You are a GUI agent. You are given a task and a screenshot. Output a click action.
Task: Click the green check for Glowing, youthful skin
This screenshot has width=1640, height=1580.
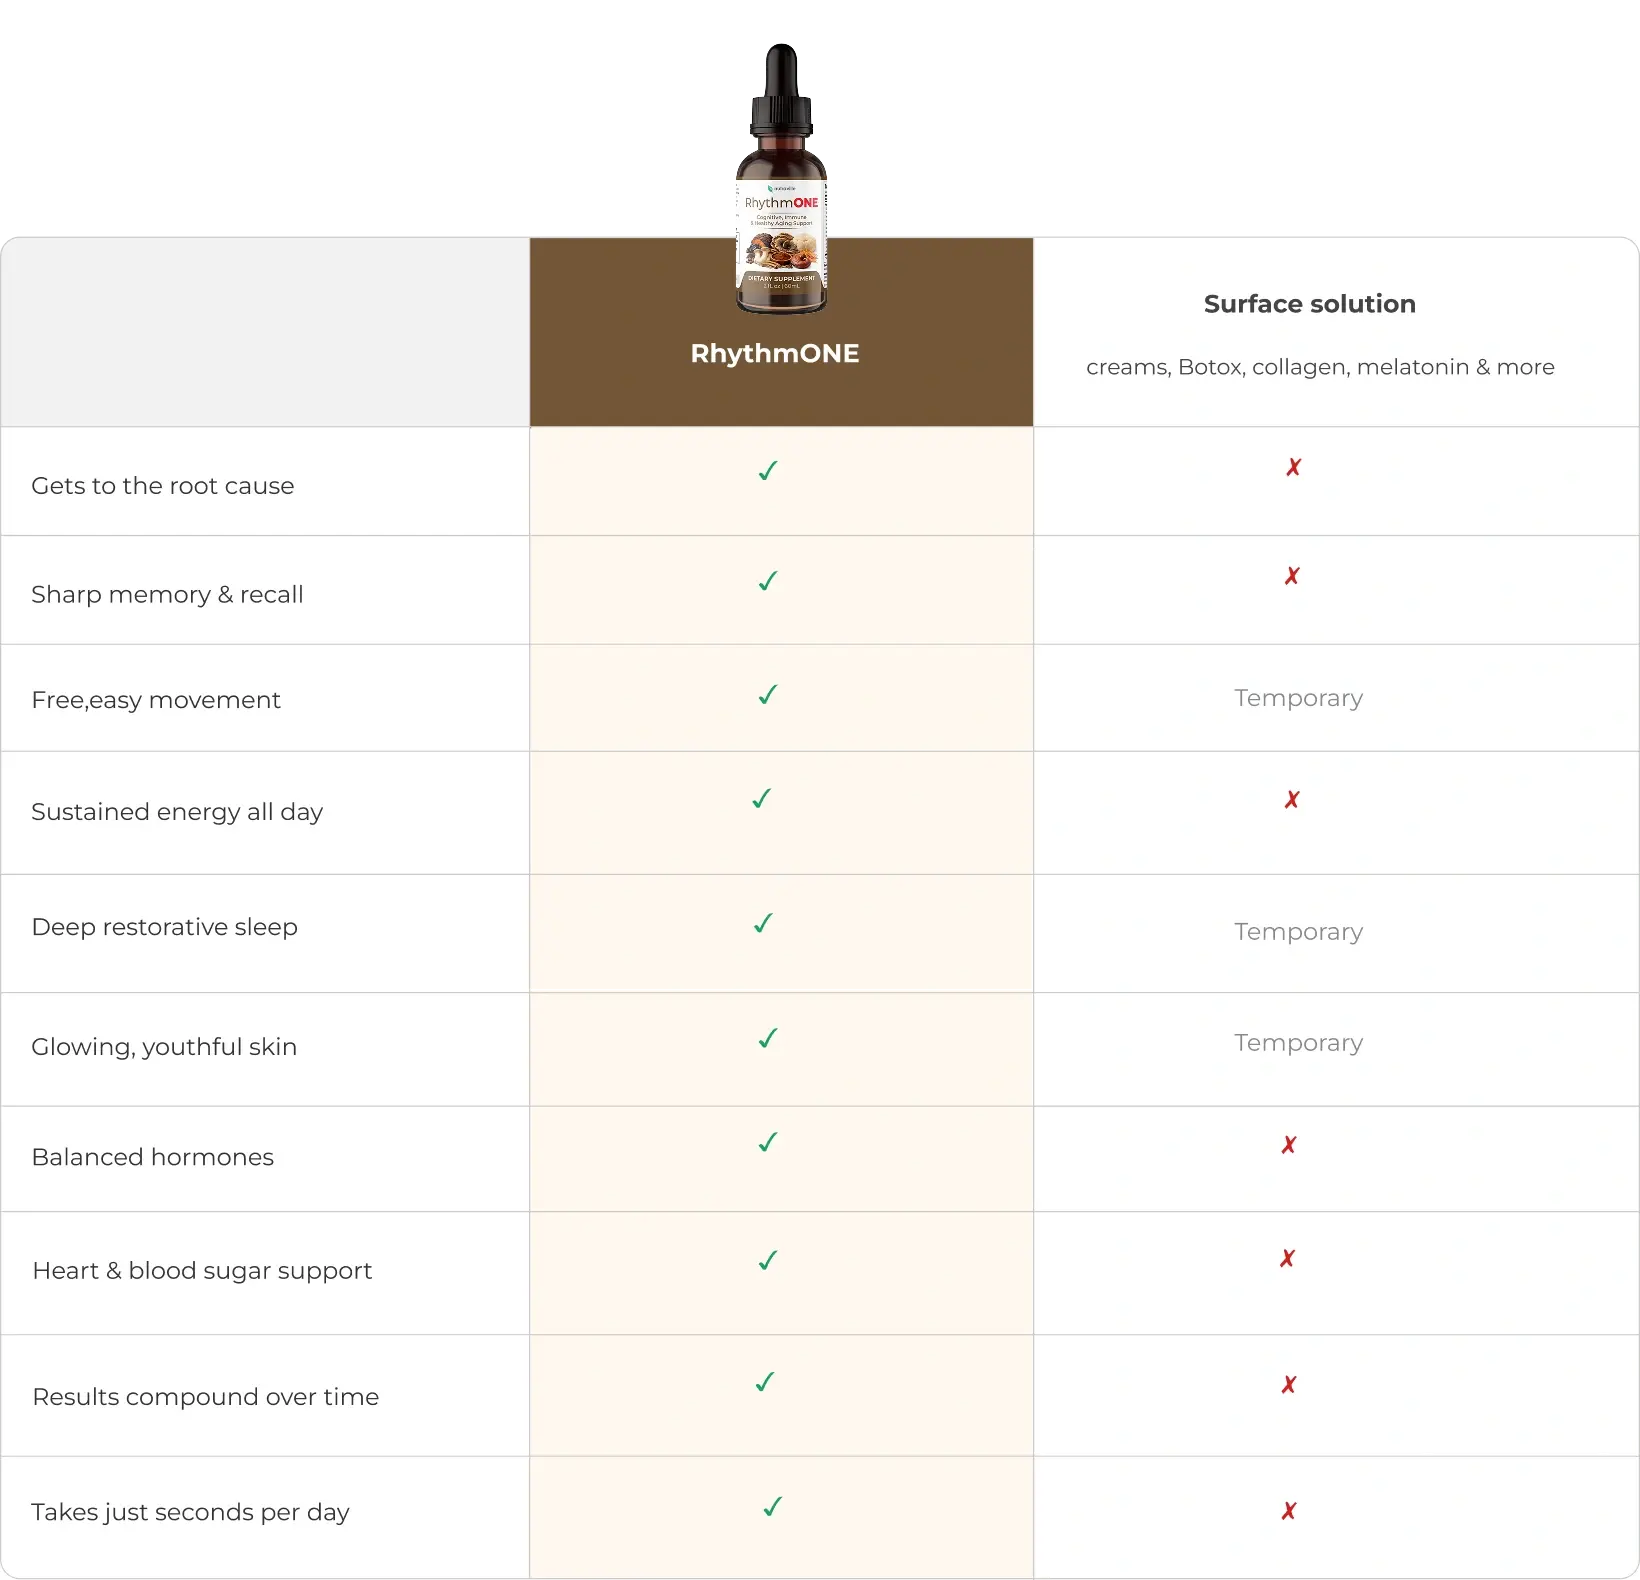point(768,1038)
